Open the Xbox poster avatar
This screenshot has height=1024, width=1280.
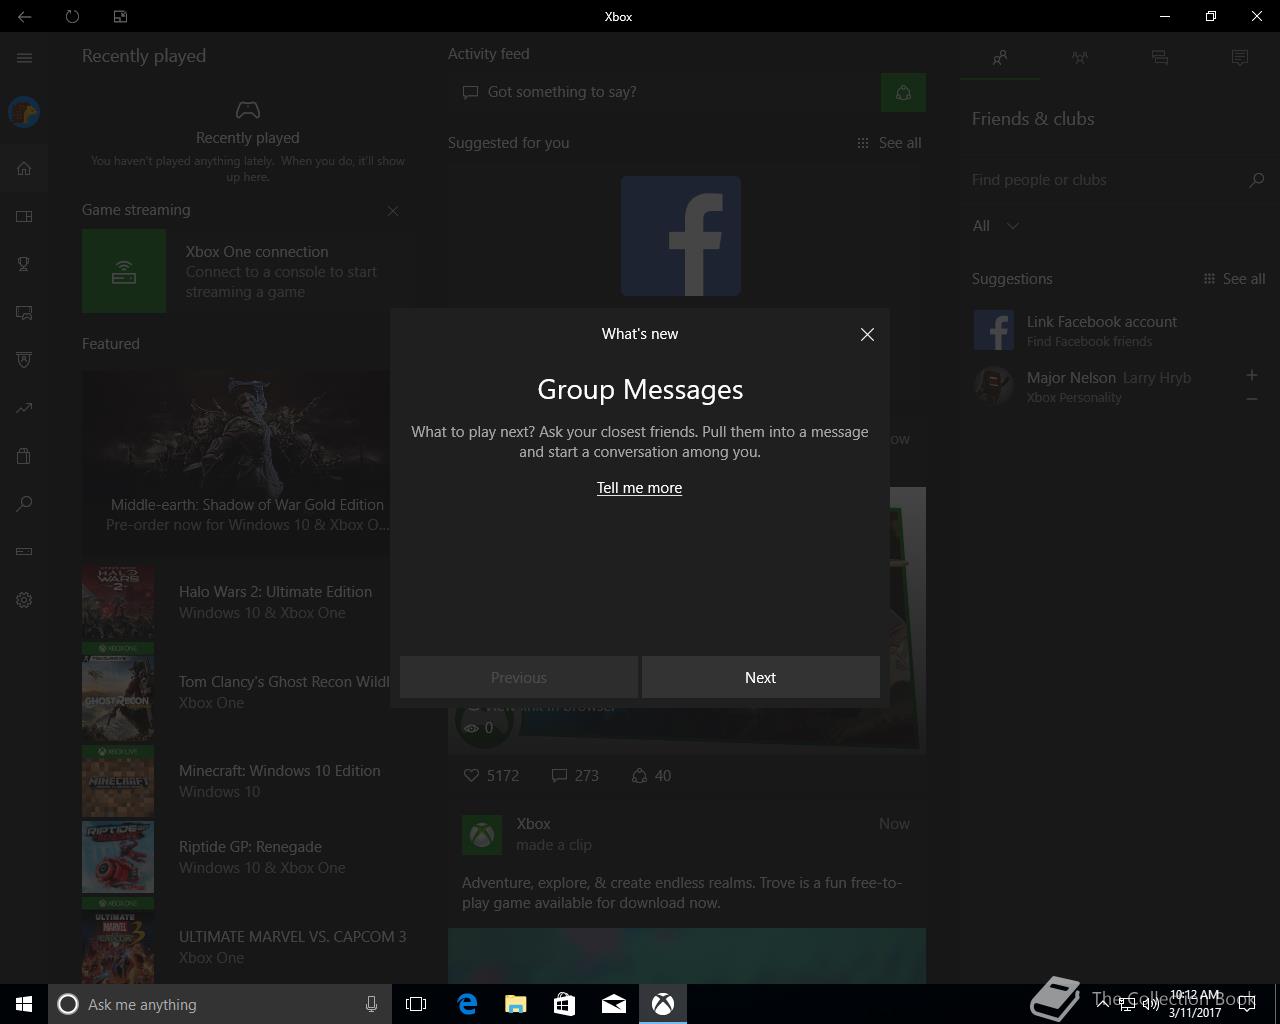pos(482,835)
